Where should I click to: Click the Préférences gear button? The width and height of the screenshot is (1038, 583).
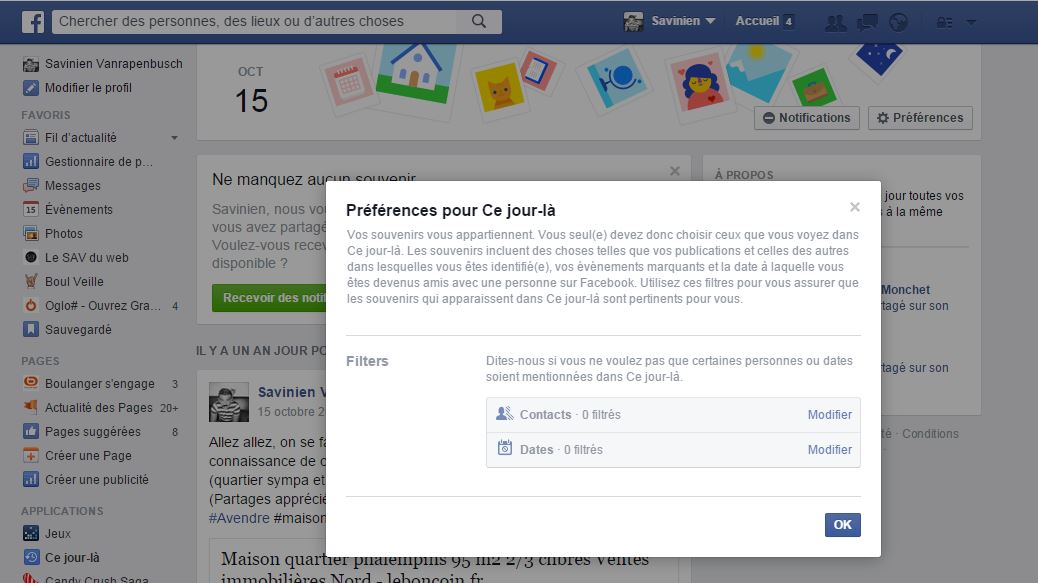click(920, 118)
